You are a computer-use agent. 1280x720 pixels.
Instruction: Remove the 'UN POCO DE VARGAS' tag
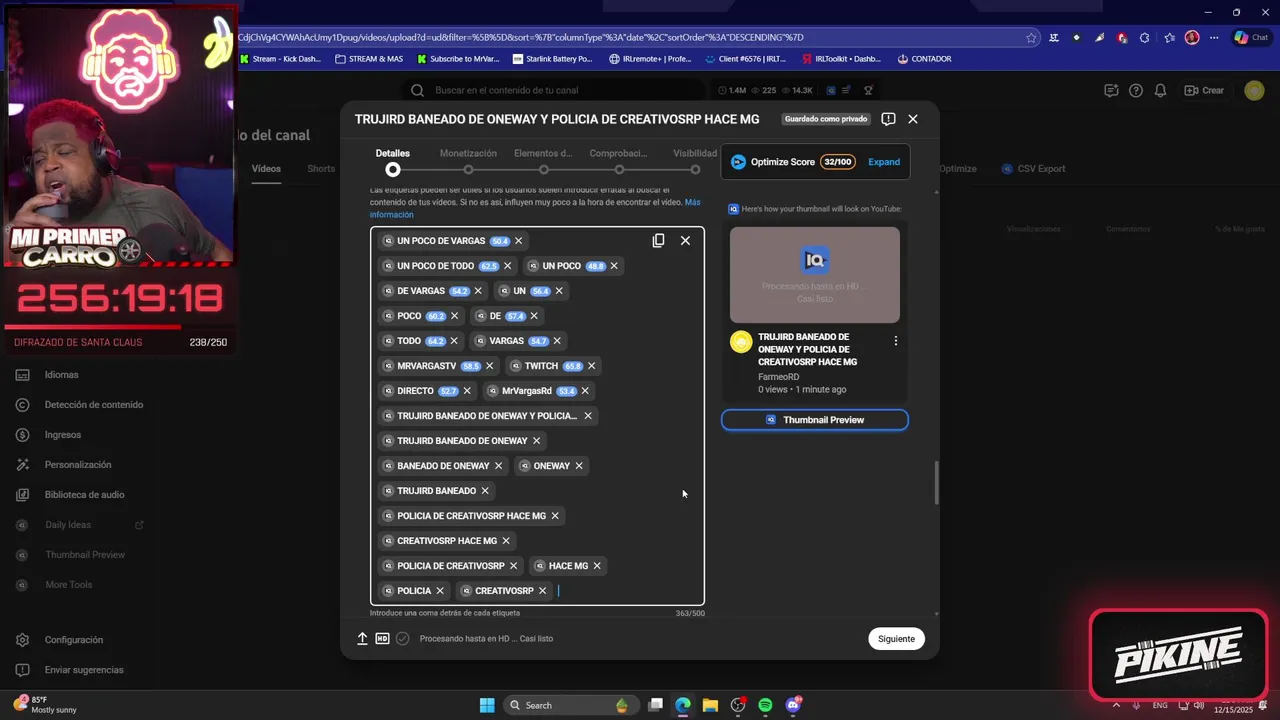point(518,241)
